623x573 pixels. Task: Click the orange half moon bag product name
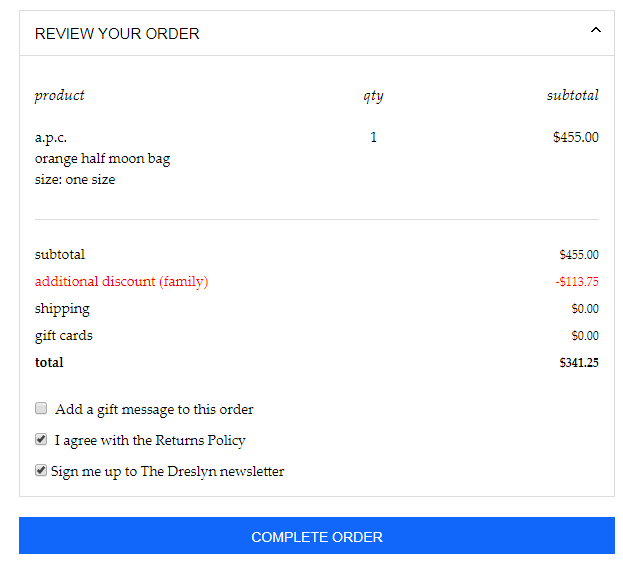point(103,159)
